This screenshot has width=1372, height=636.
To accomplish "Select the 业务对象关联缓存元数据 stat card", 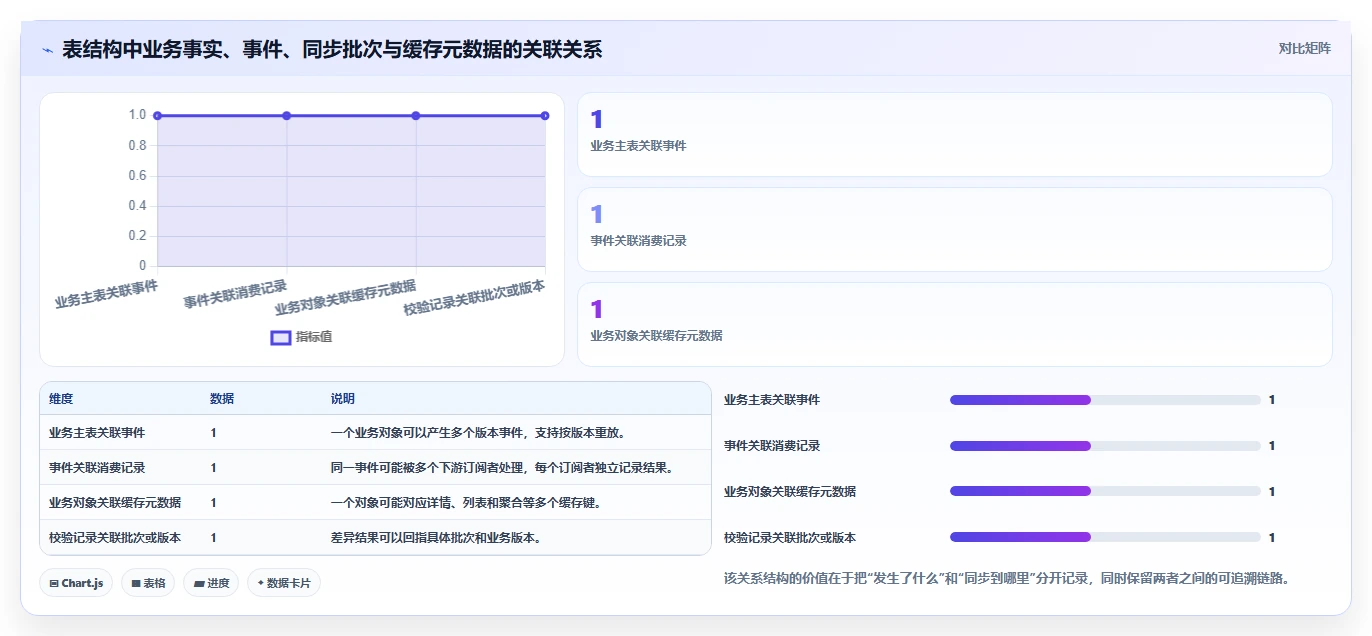I will [x=955, y=325].
